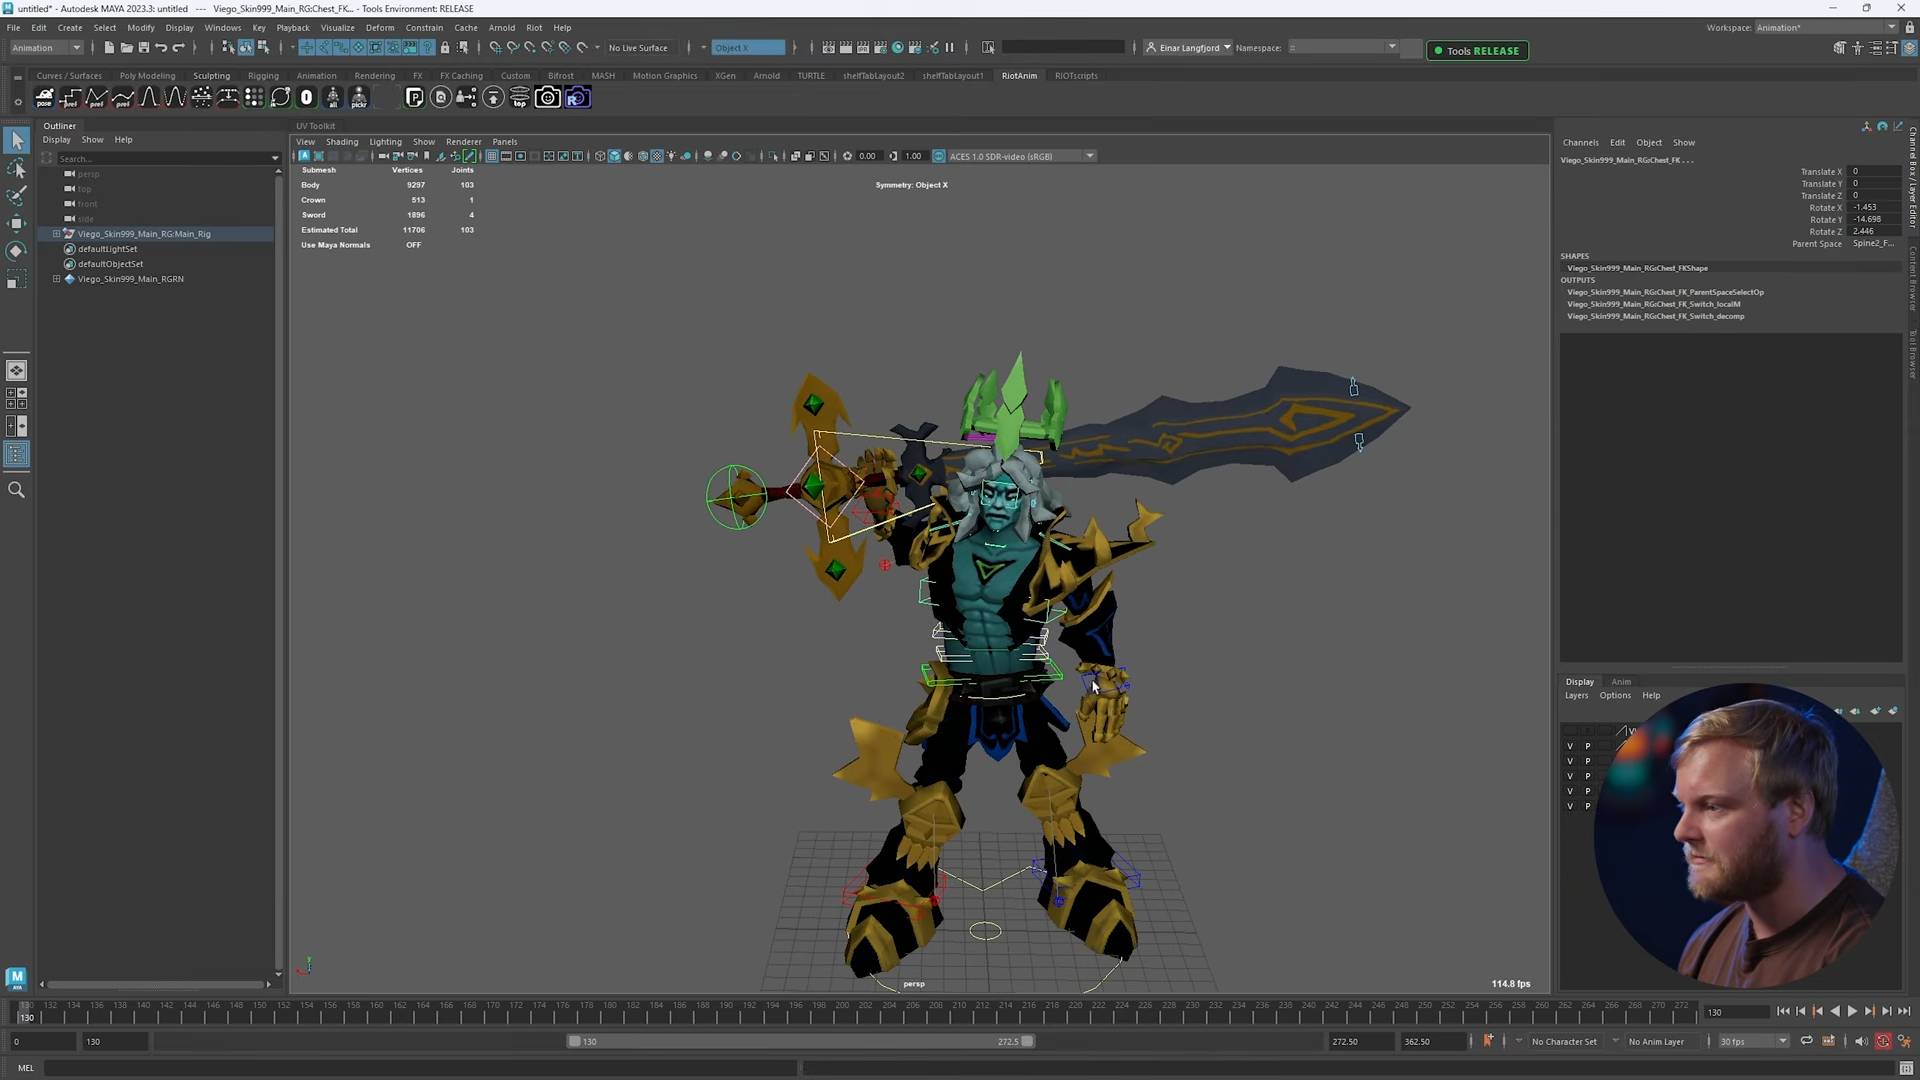1920x1080 pixels.
Task: Click the 'pickr' picker shelf icon
Action: 359,97
